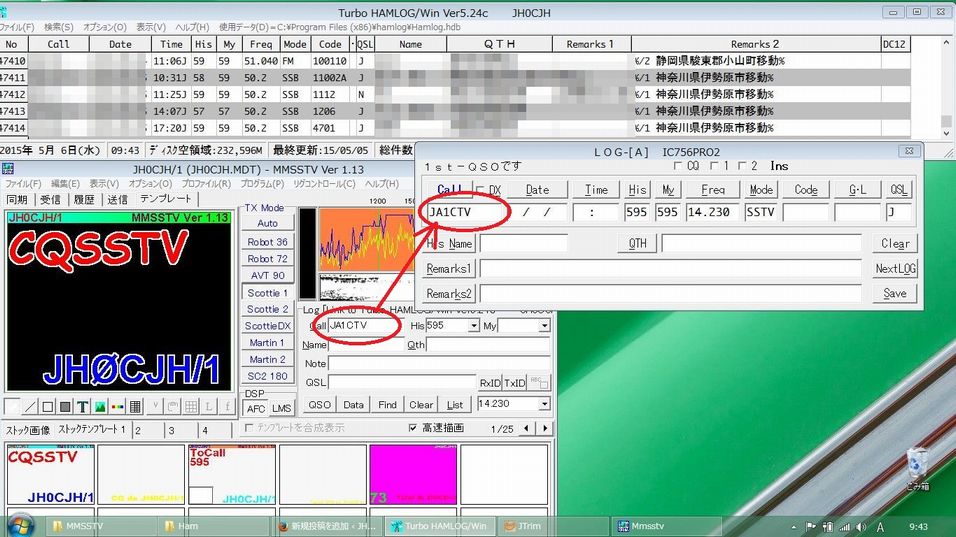Select the line drawing tool in MMSSTV
Screen dimensions: 956x537
tap(30, 407)
